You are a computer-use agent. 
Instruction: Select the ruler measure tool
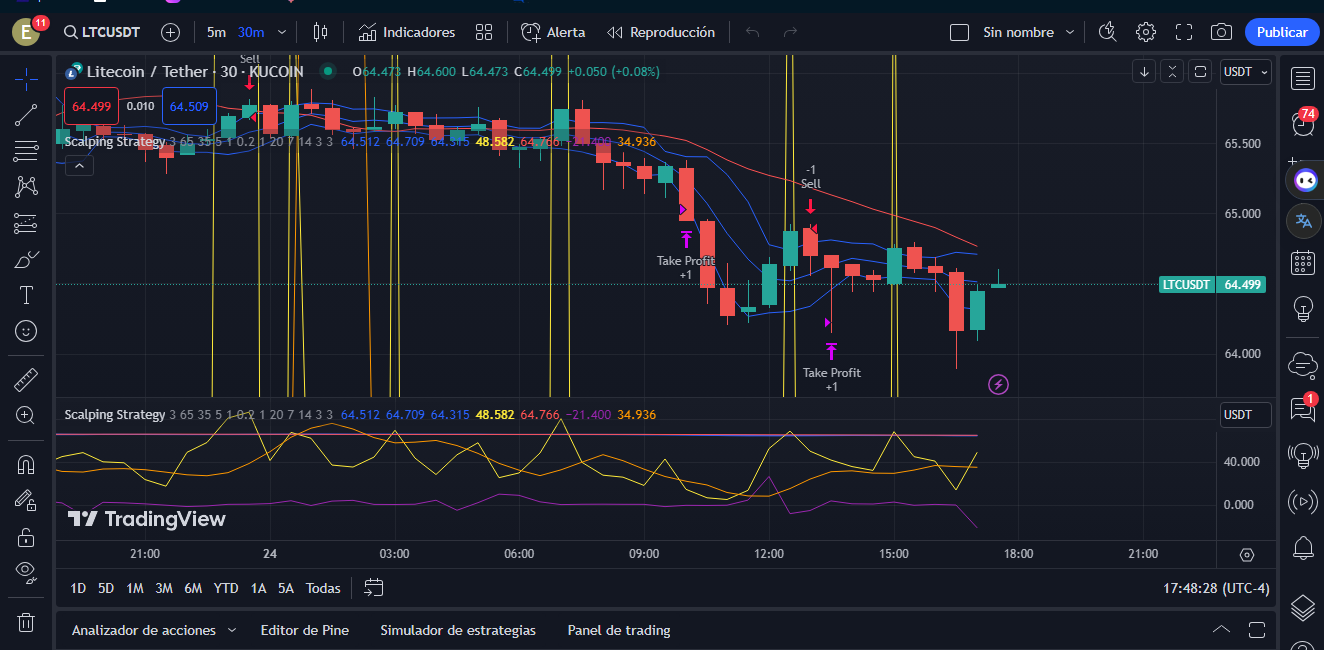26,380
